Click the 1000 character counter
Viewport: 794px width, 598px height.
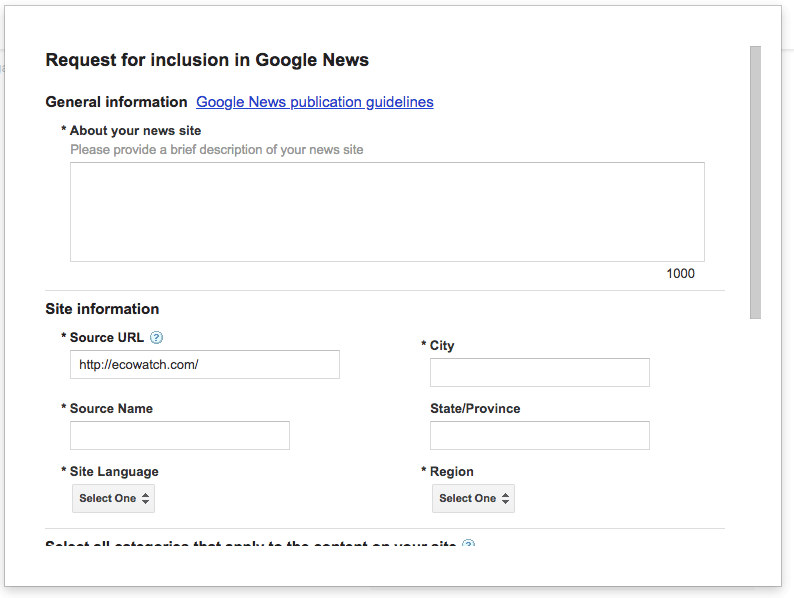pos(680,274)
